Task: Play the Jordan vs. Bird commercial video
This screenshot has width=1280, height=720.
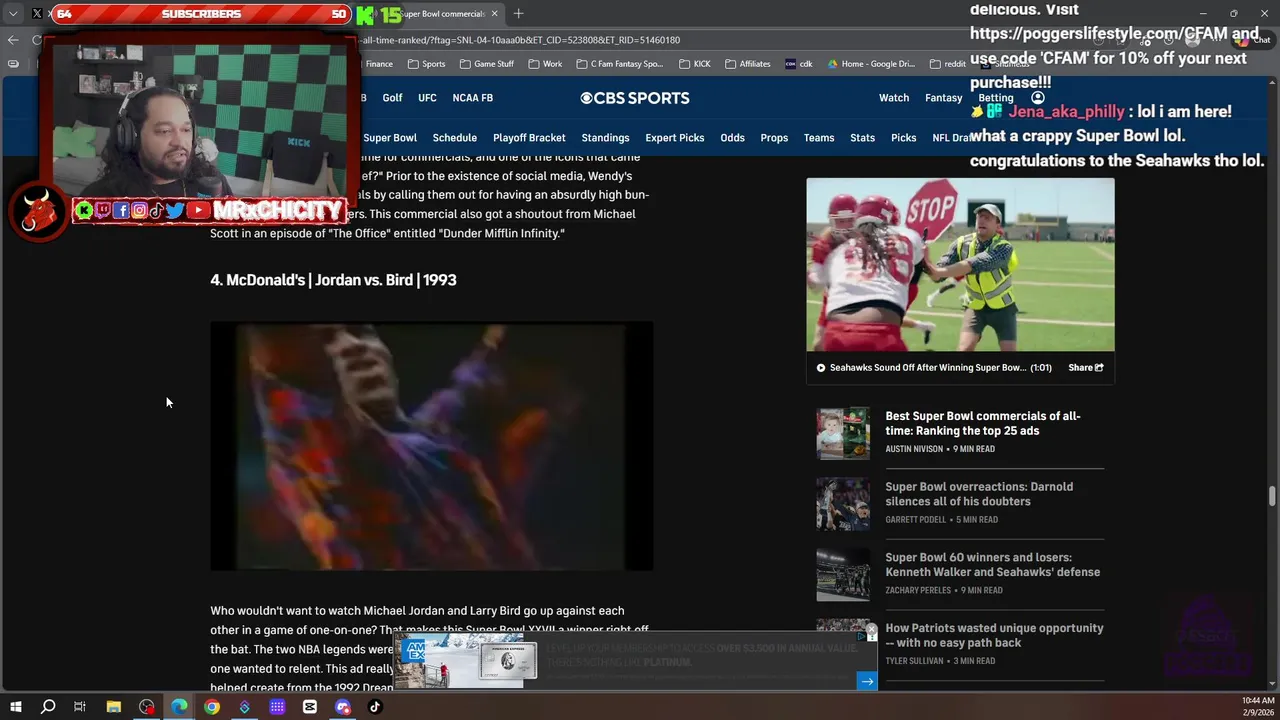Action: point(431,446)
